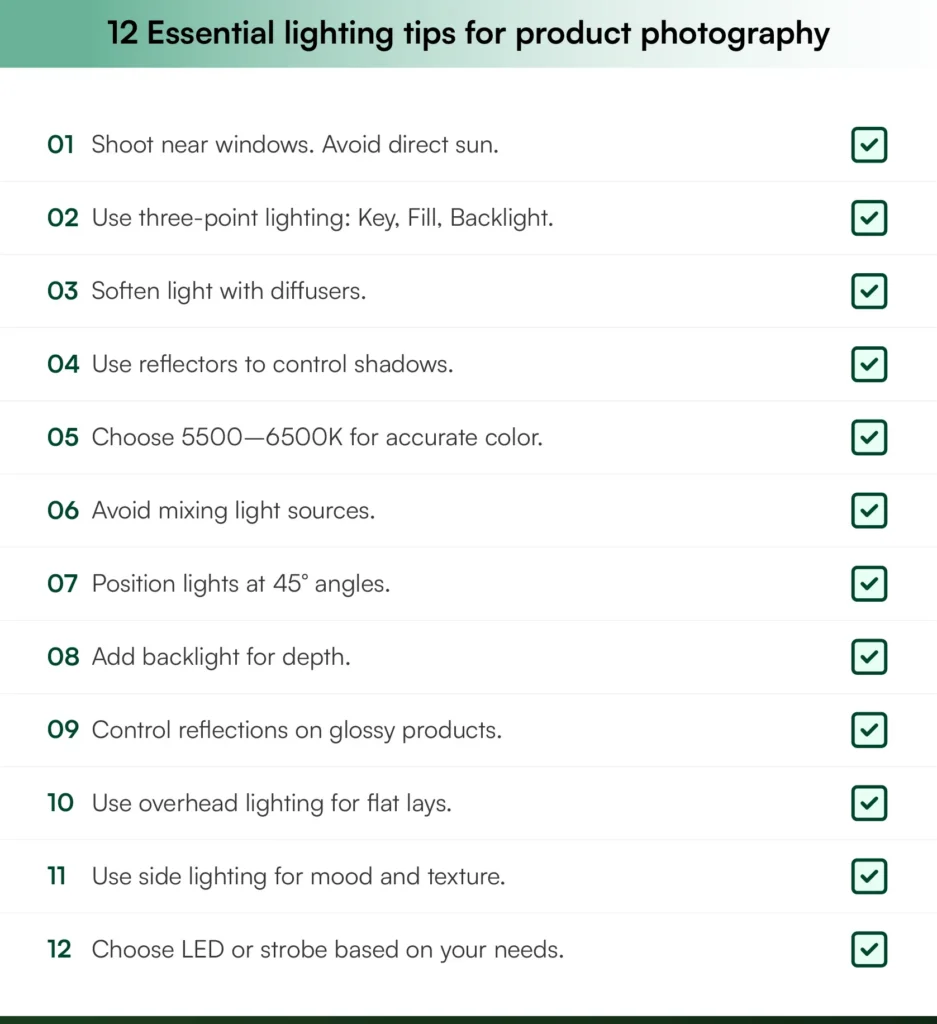The width and height of the screenshot is (937, 1024).
Task: Uncheck the overhead lighting flat lays box
Action: [x=869, y=803]
